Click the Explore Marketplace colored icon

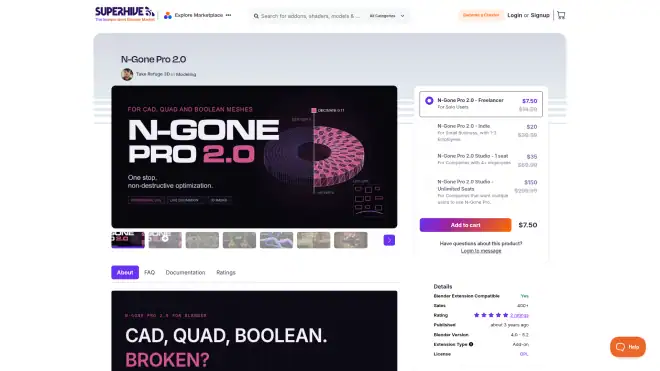168,16
